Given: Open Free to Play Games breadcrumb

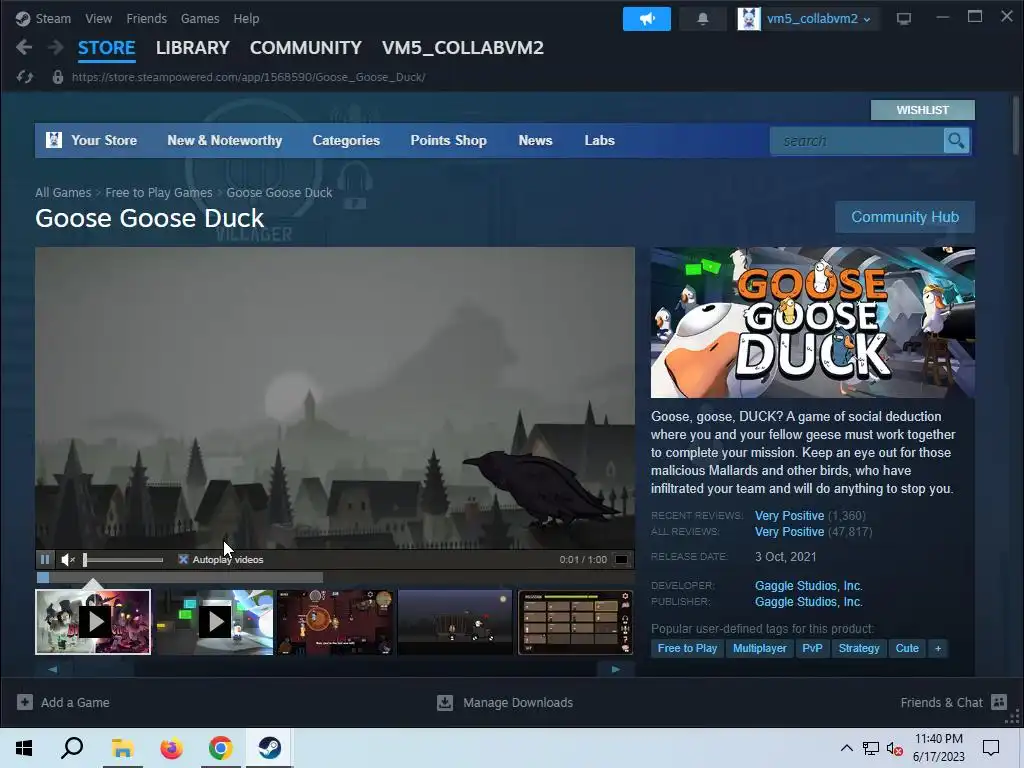Looking at the screenshot, I should (159, 193).
